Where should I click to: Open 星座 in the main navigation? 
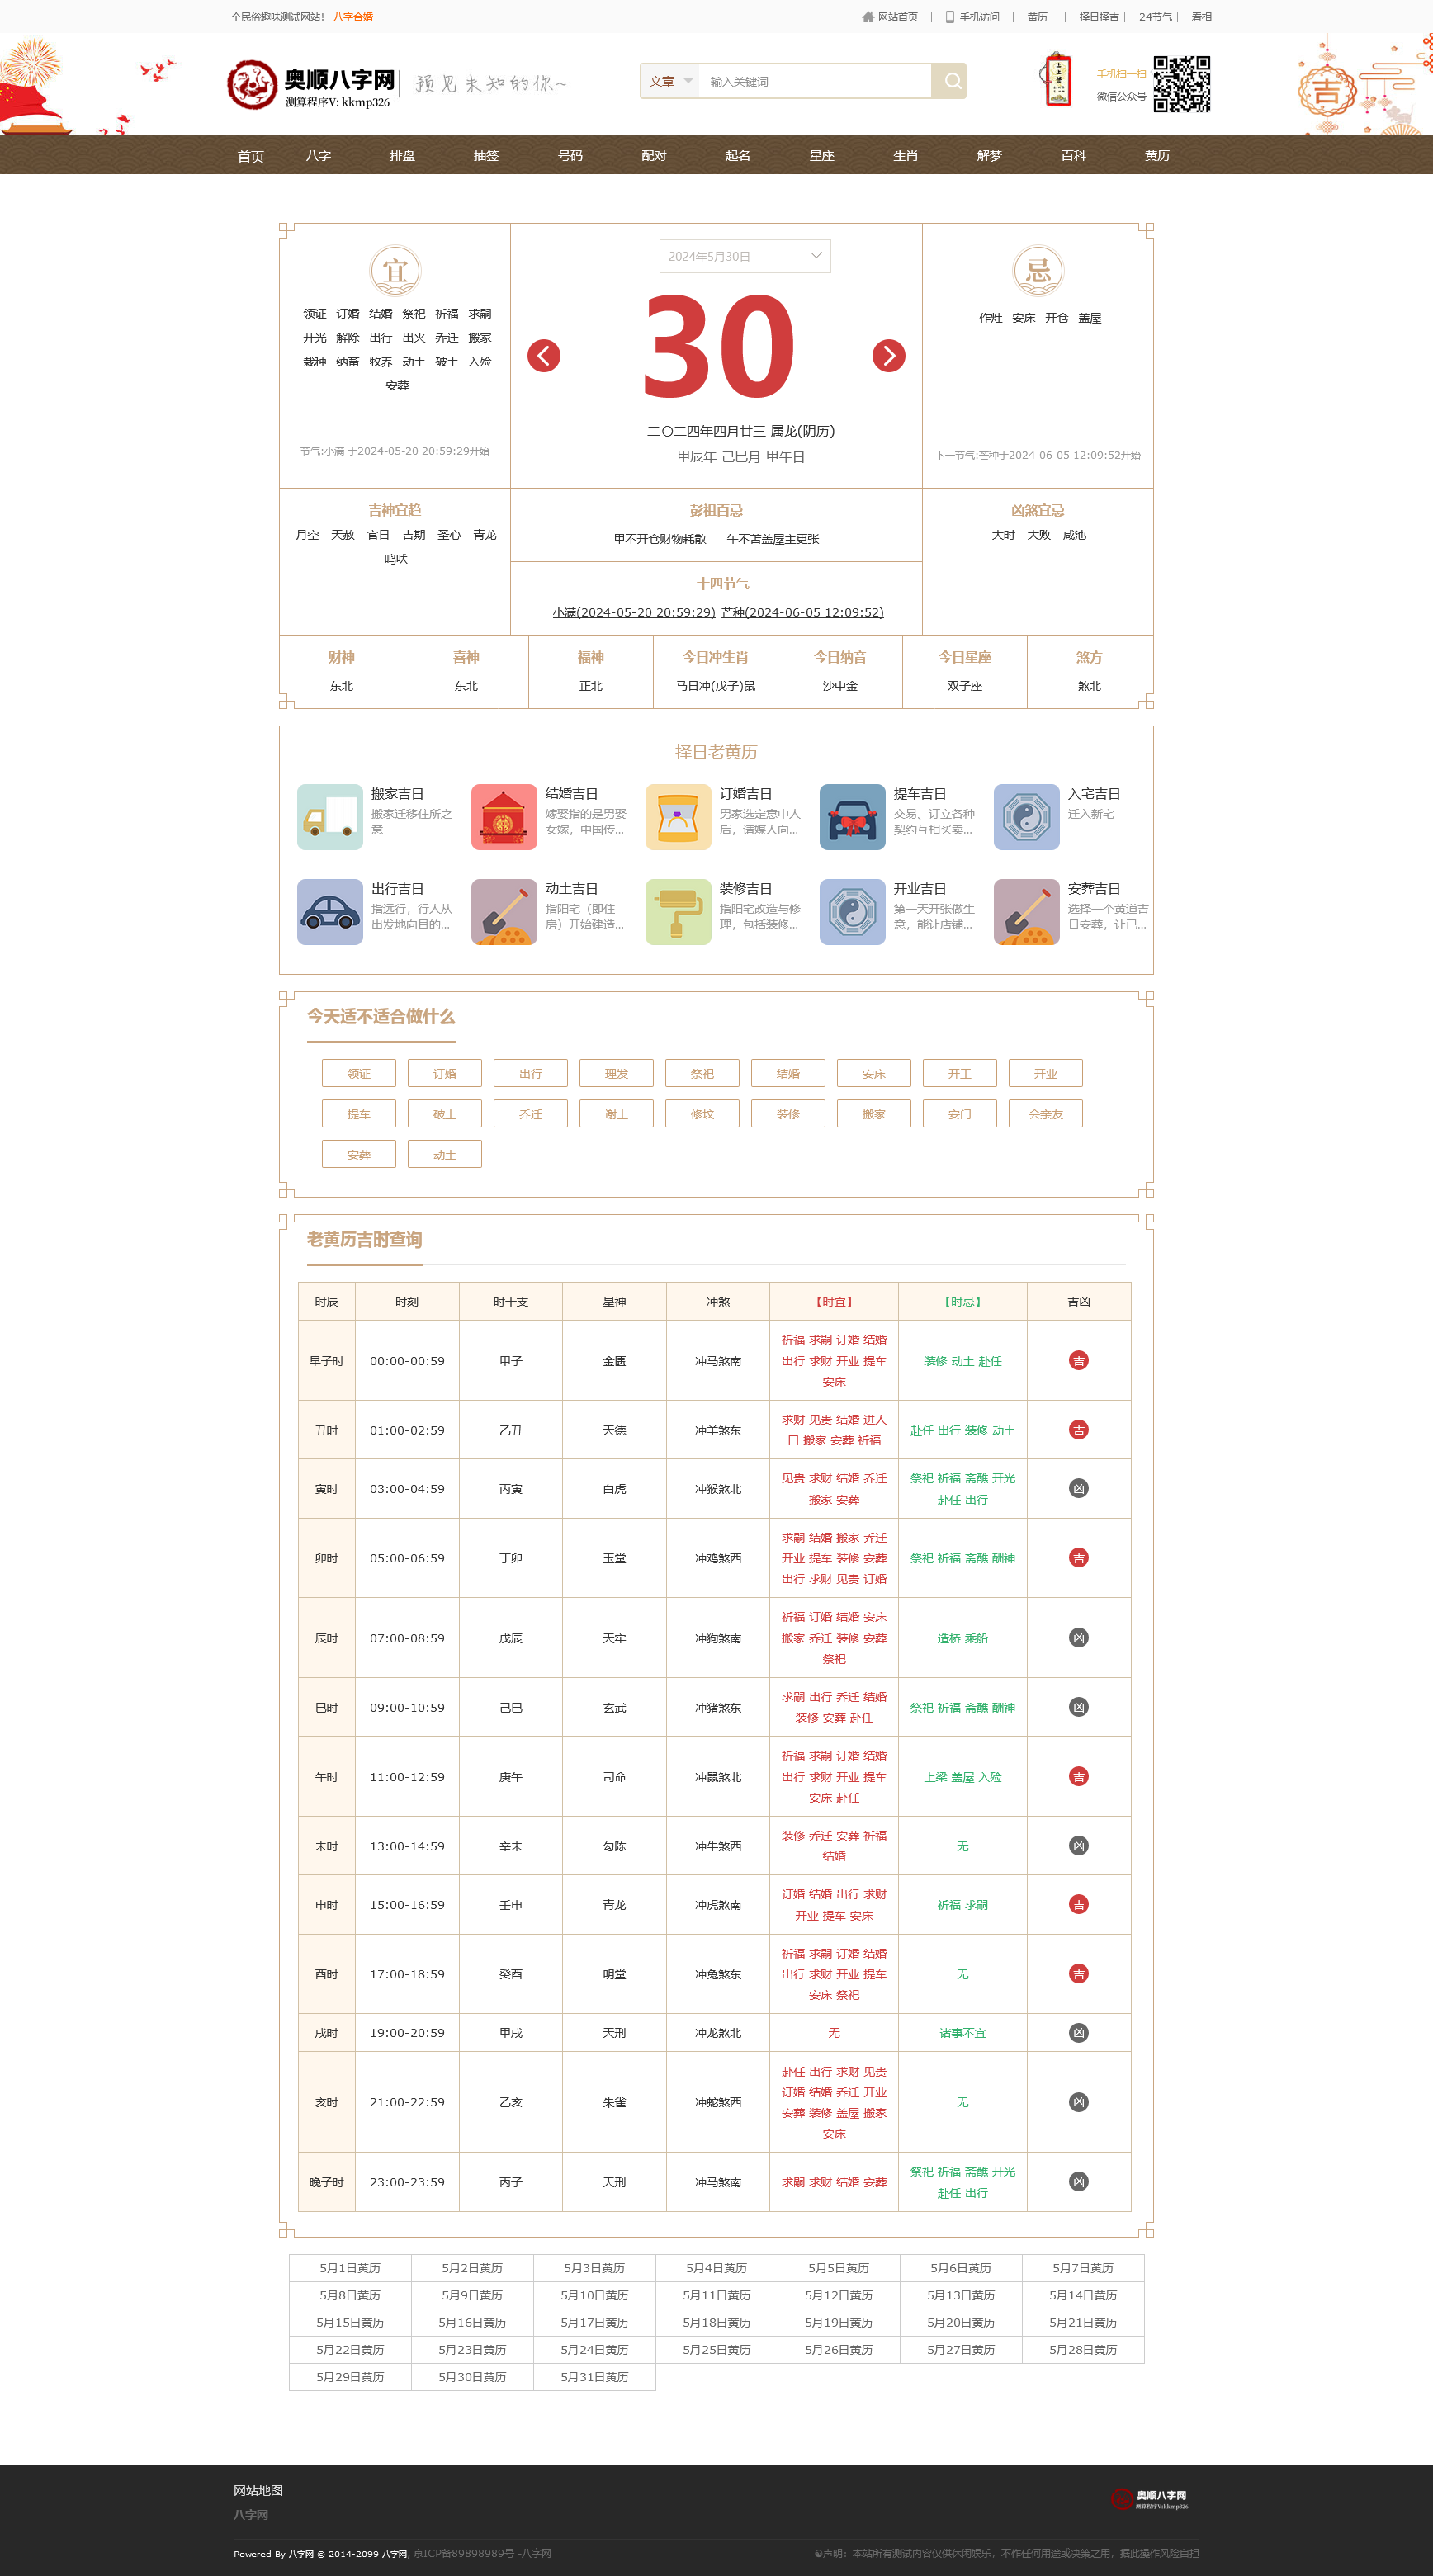(x=821, y=155)
